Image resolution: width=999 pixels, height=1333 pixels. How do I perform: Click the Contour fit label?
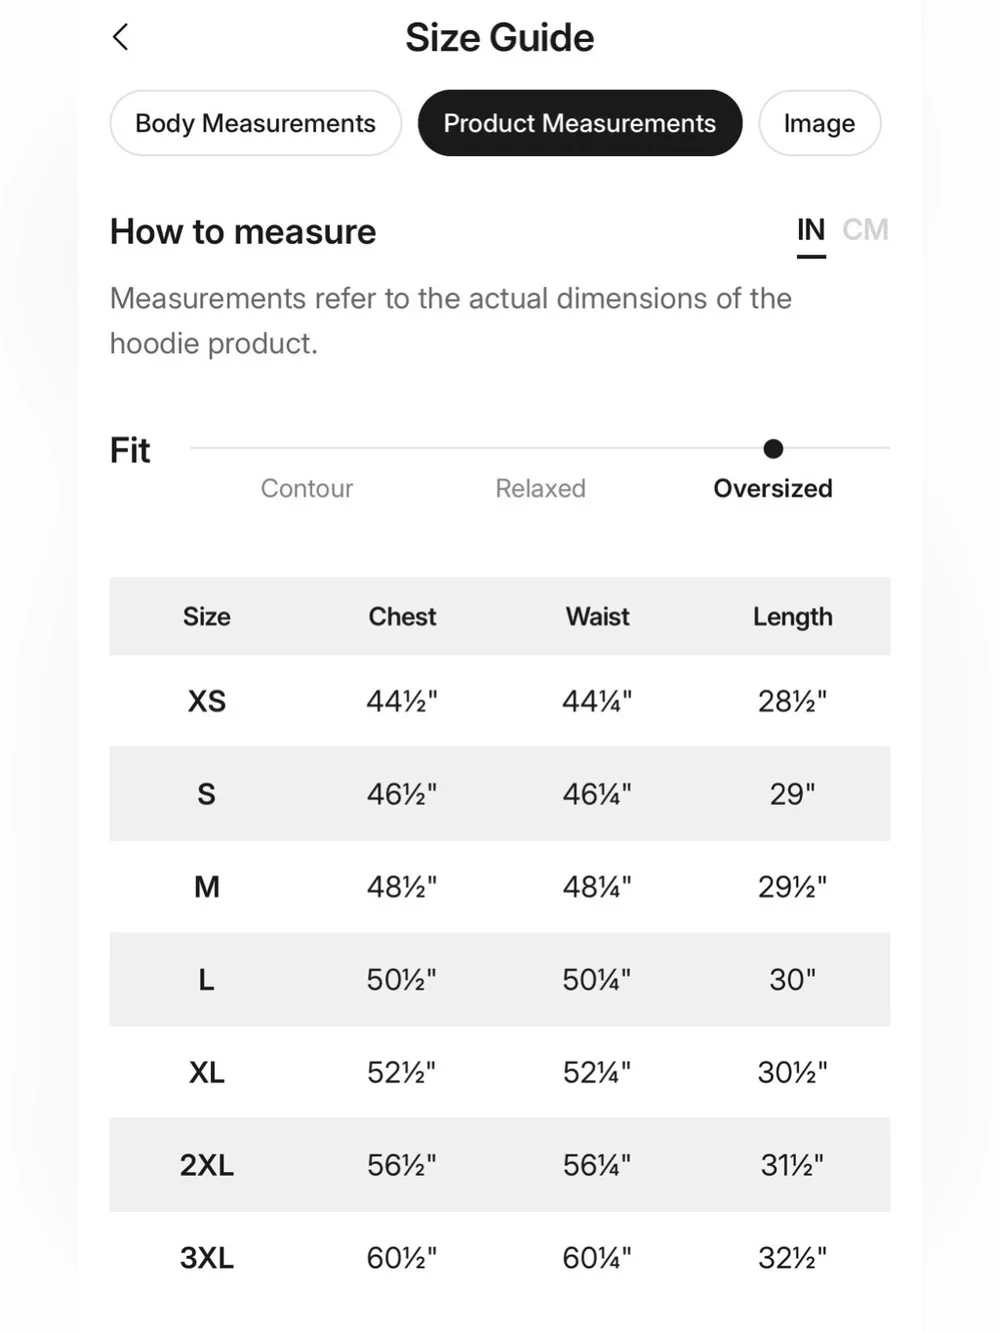point(307,488)
